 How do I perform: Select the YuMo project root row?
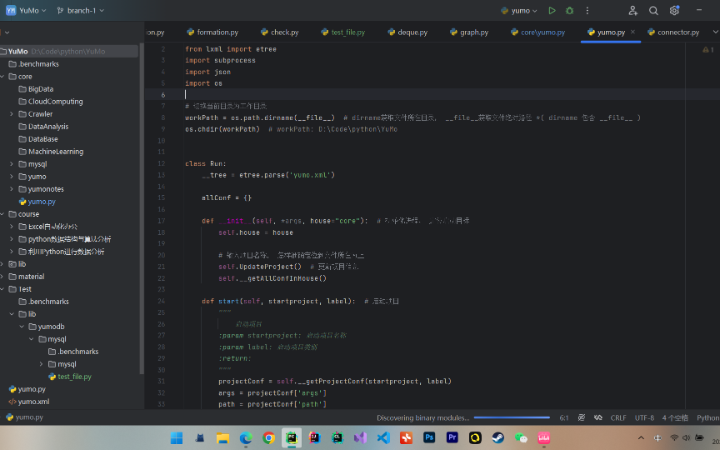click(69, 51)
